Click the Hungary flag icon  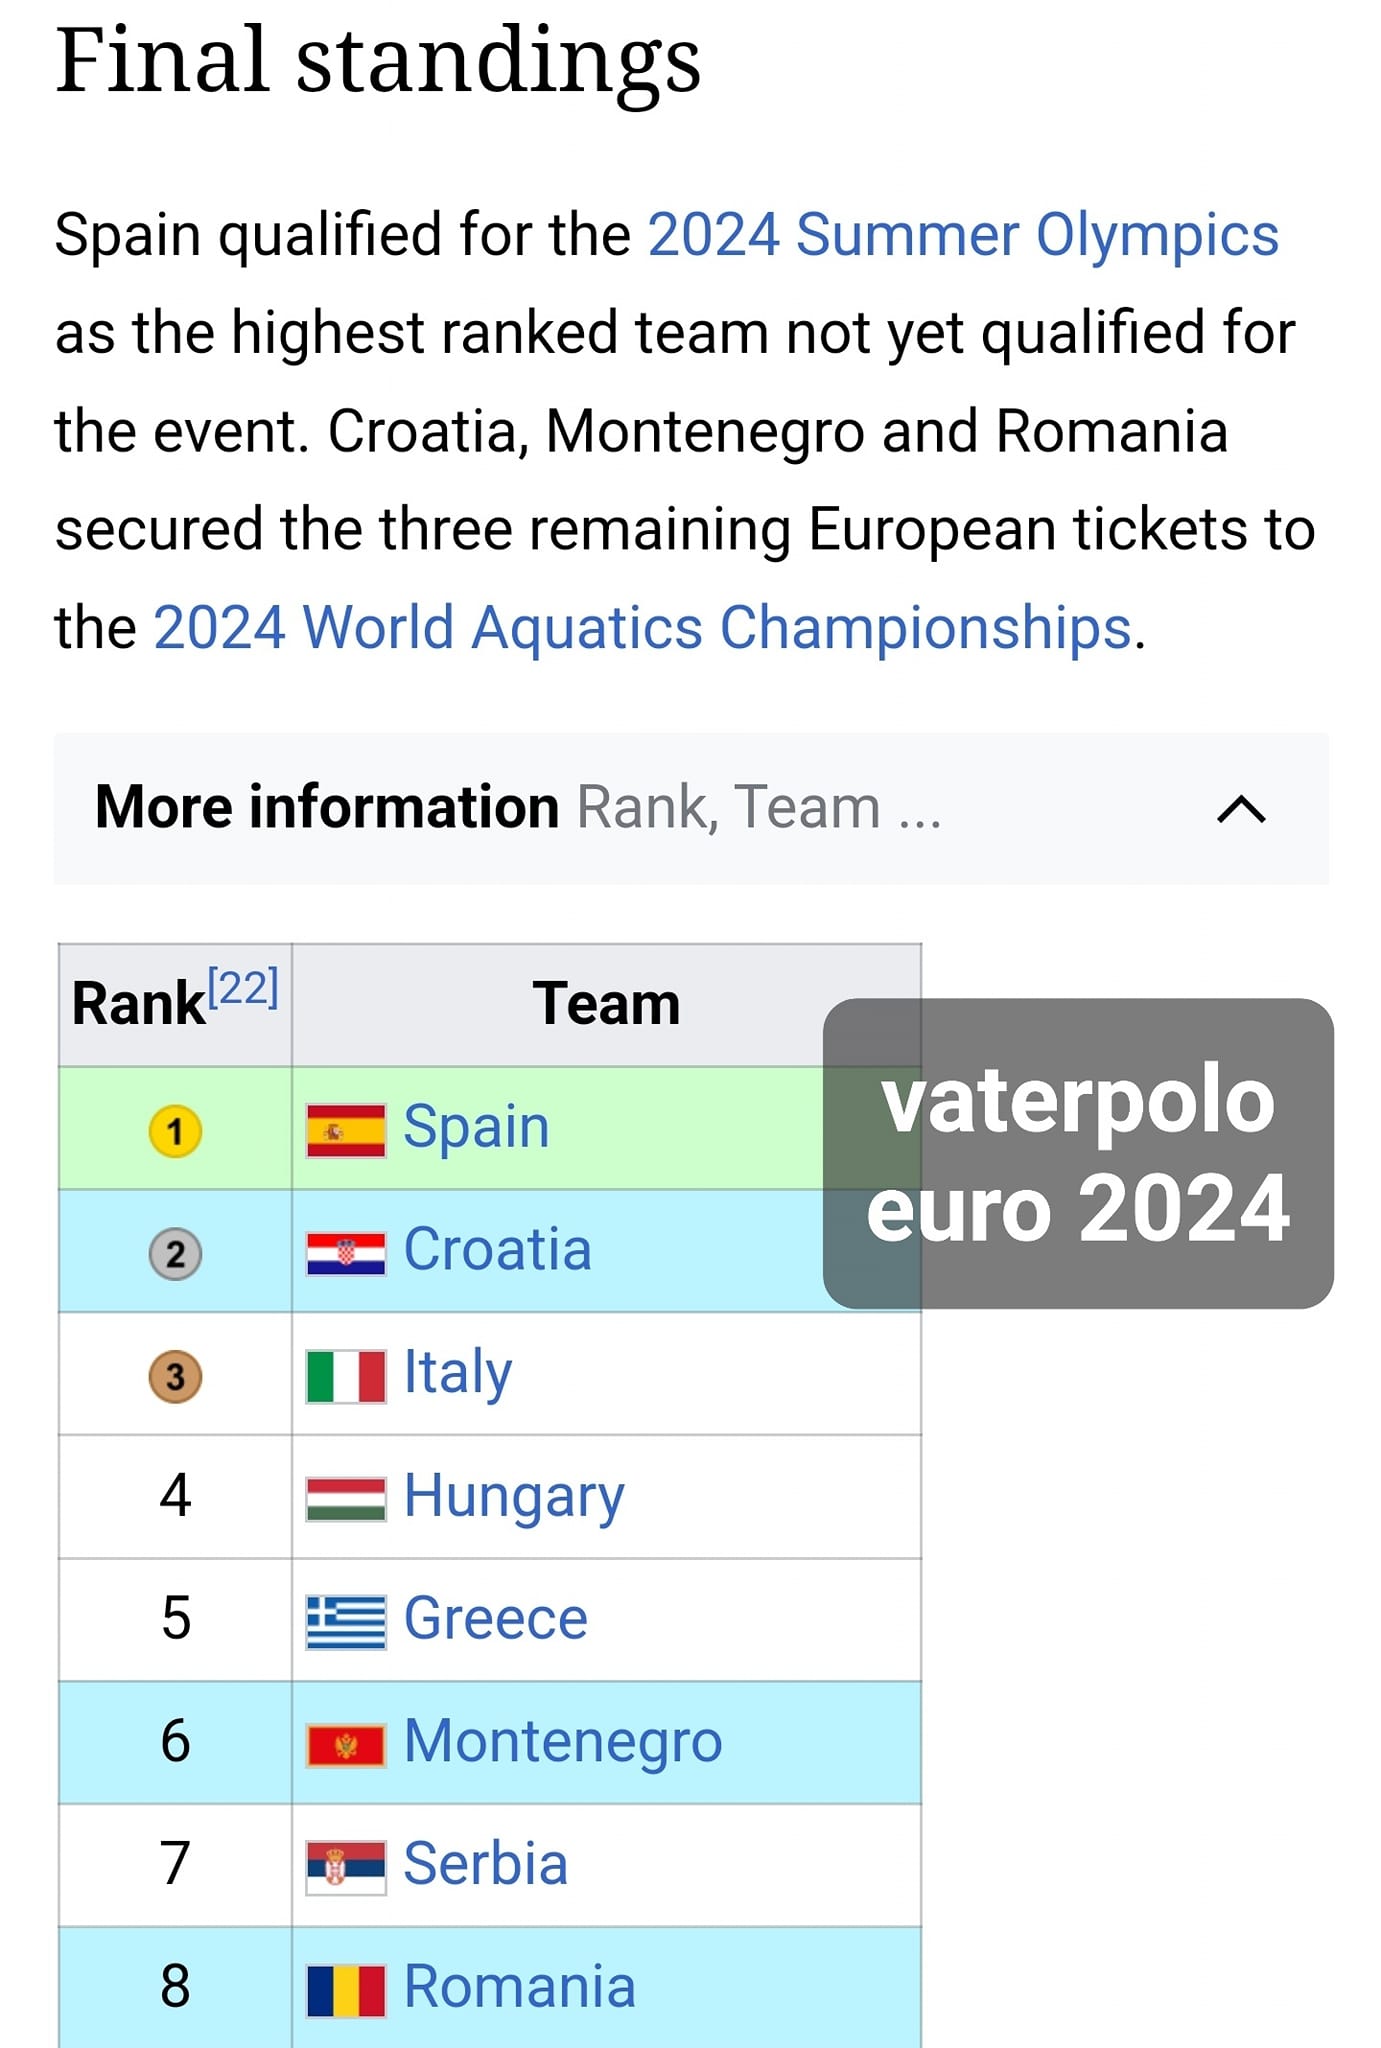[345, 1500]
